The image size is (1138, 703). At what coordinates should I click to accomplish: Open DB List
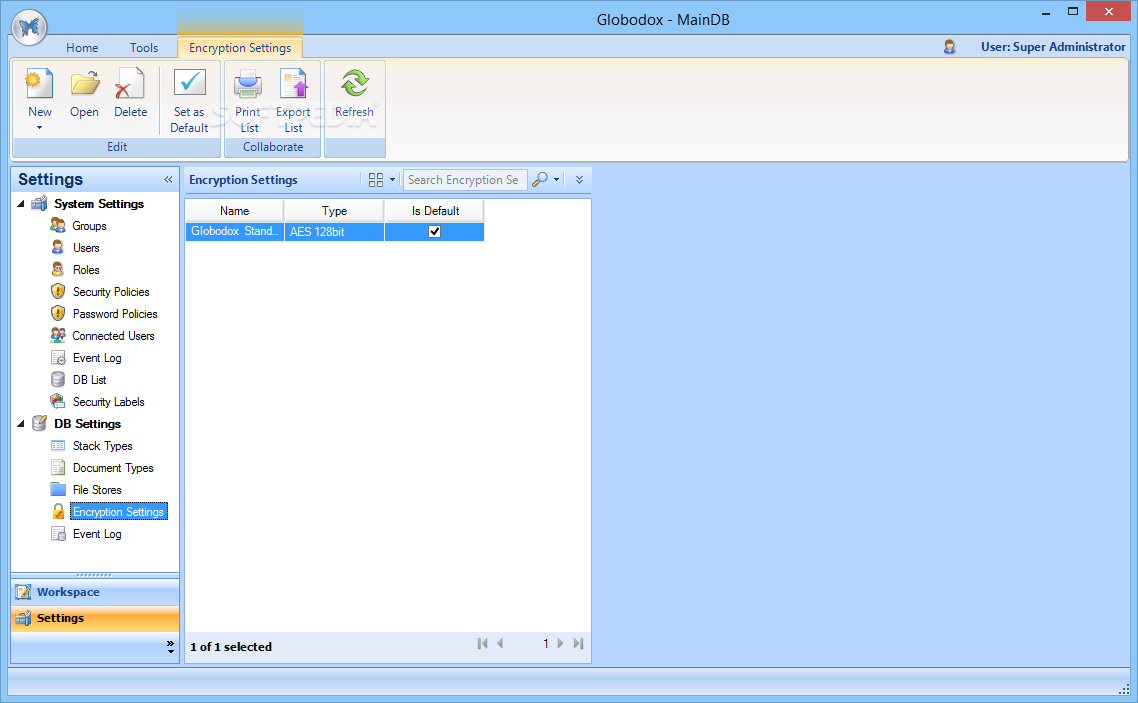coord(89,379)
